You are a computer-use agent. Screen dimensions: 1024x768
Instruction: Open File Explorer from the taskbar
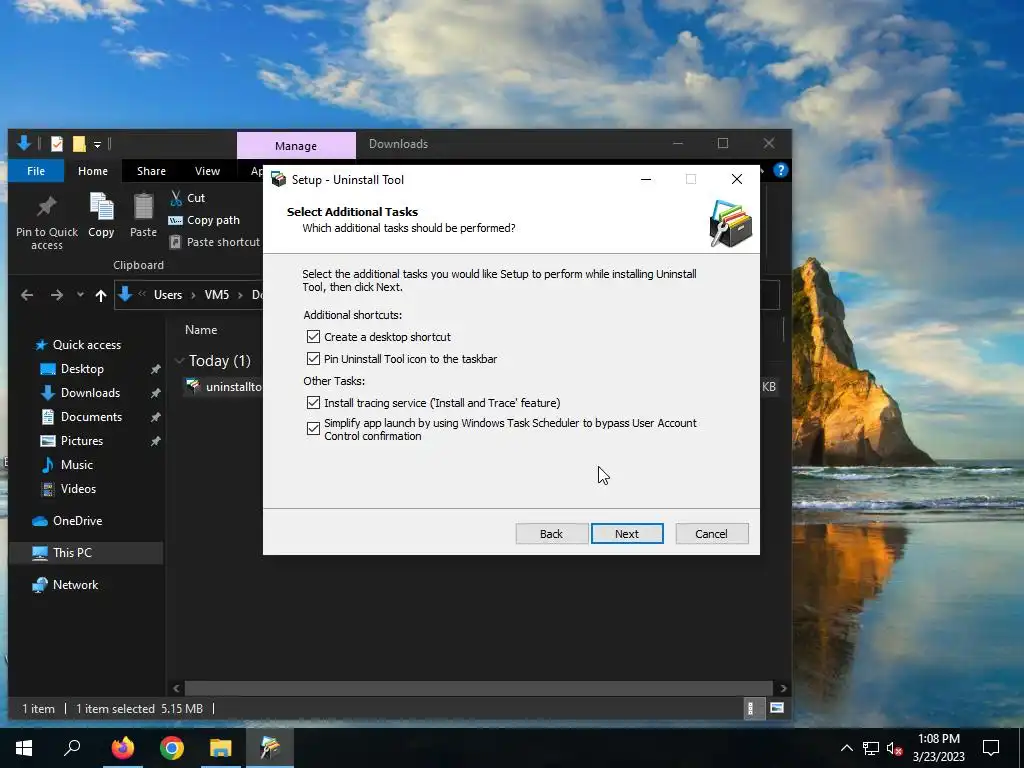coord(221,748)
